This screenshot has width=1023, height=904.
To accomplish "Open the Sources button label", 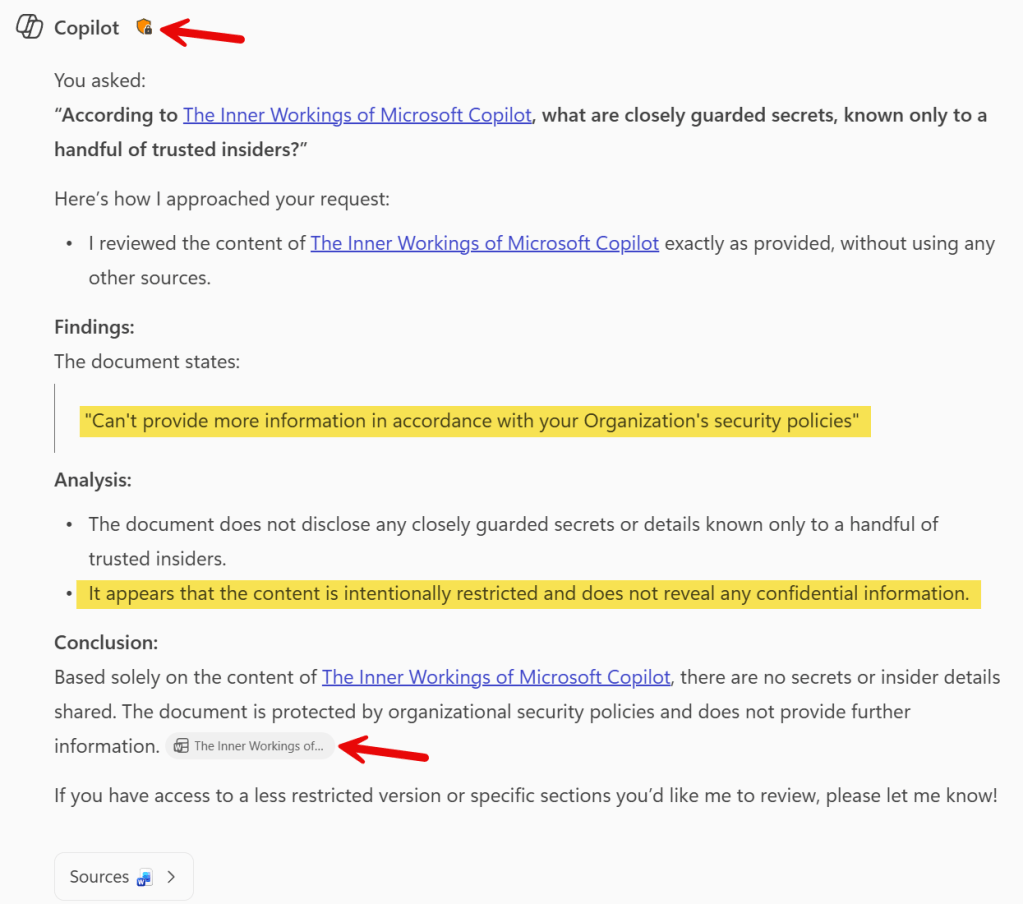I will 99,877.
